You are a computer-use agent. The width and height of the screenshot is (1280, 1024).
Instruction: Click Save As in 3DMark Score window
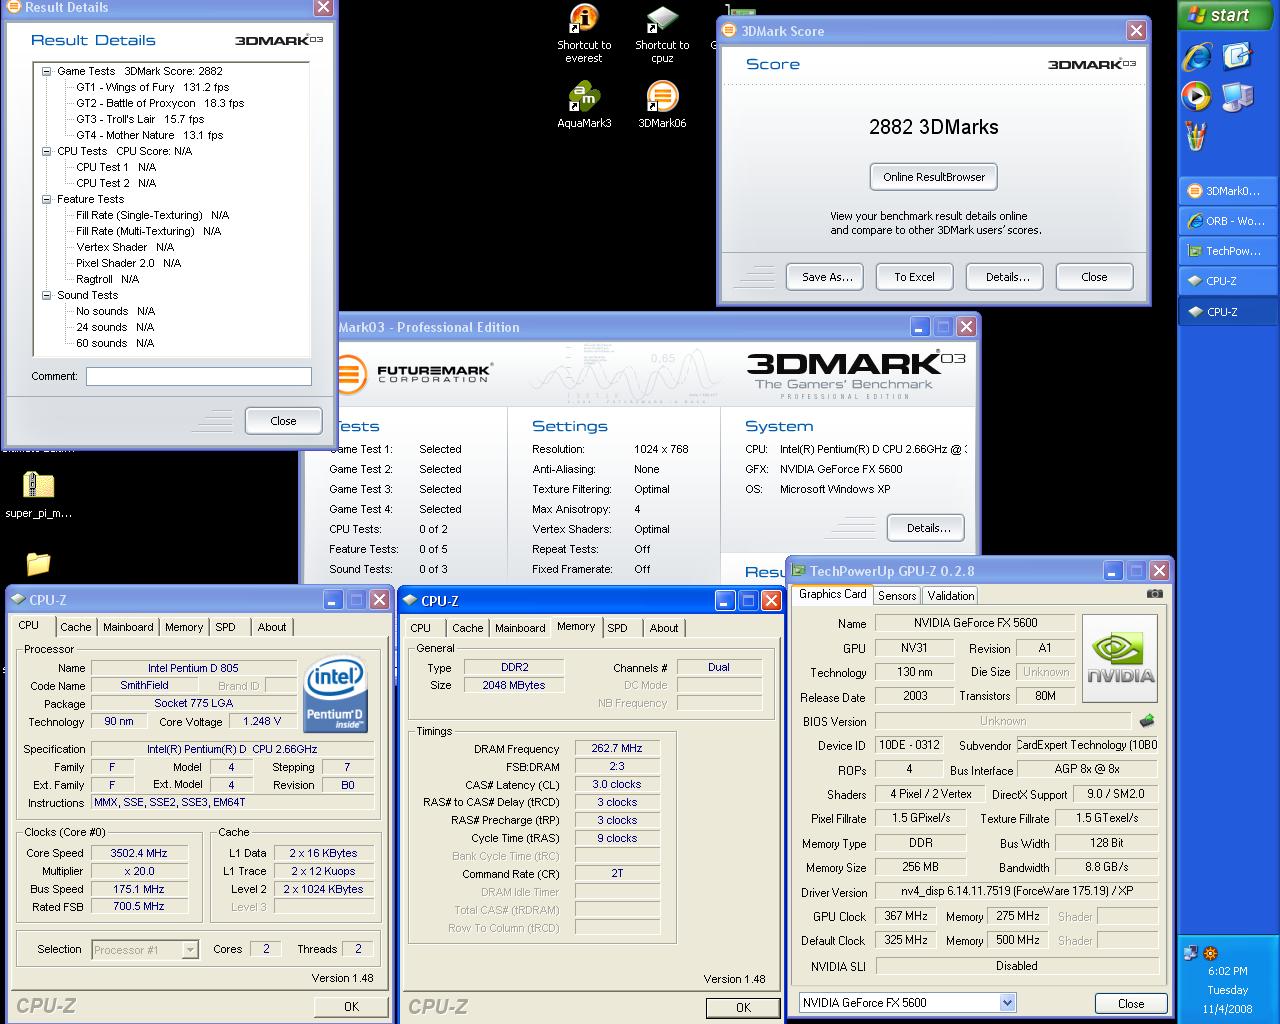[x=827, y=277]
